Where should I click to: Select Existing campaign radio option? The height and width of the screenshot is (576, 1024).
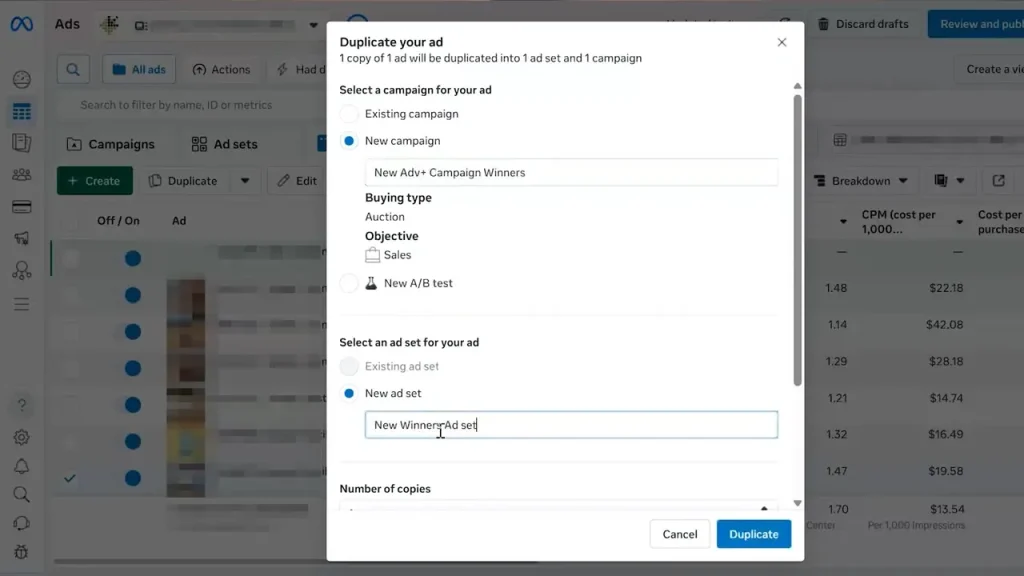pyautogui.click(x=349, y=114)
